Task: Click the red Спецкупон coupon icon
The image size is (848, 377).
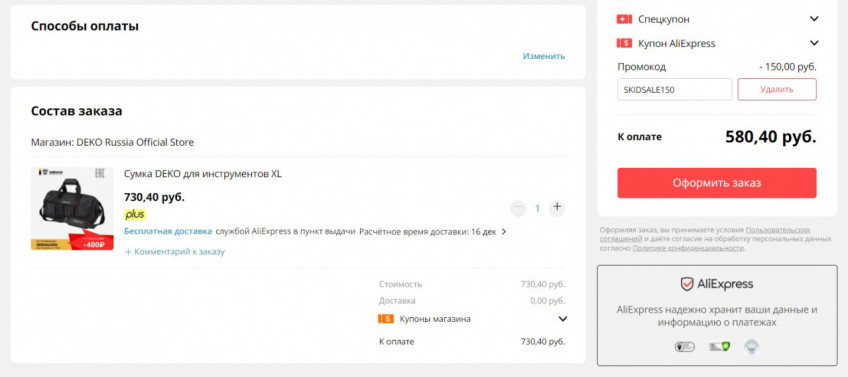Action: pos(624,19)
